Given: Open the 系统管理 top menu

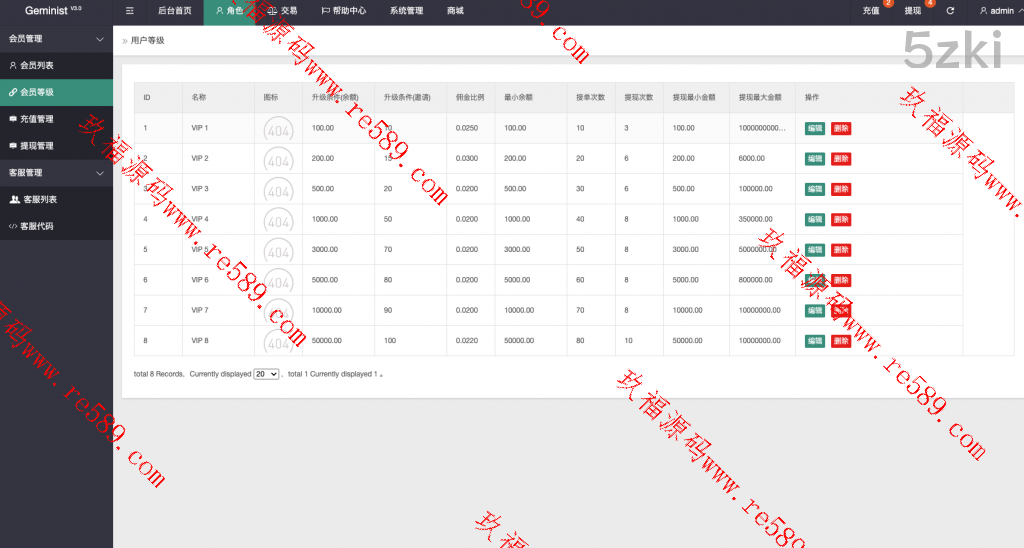Looking at the screenshot, I should tap(406, 11).
